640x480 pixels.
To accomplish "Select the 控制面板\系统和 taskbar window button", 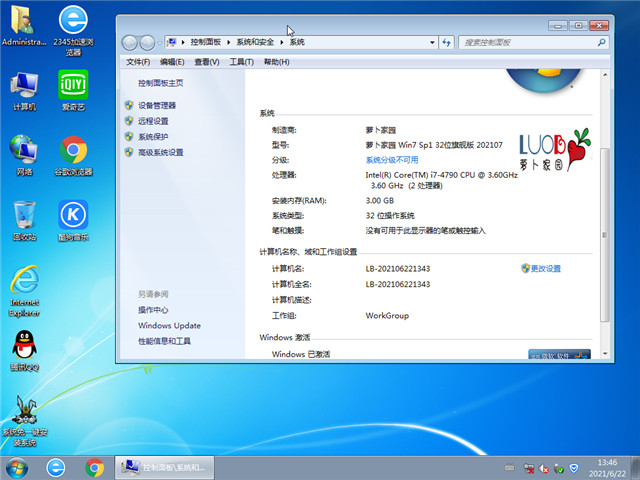I will pyautogui.click(x=164, y=468).
